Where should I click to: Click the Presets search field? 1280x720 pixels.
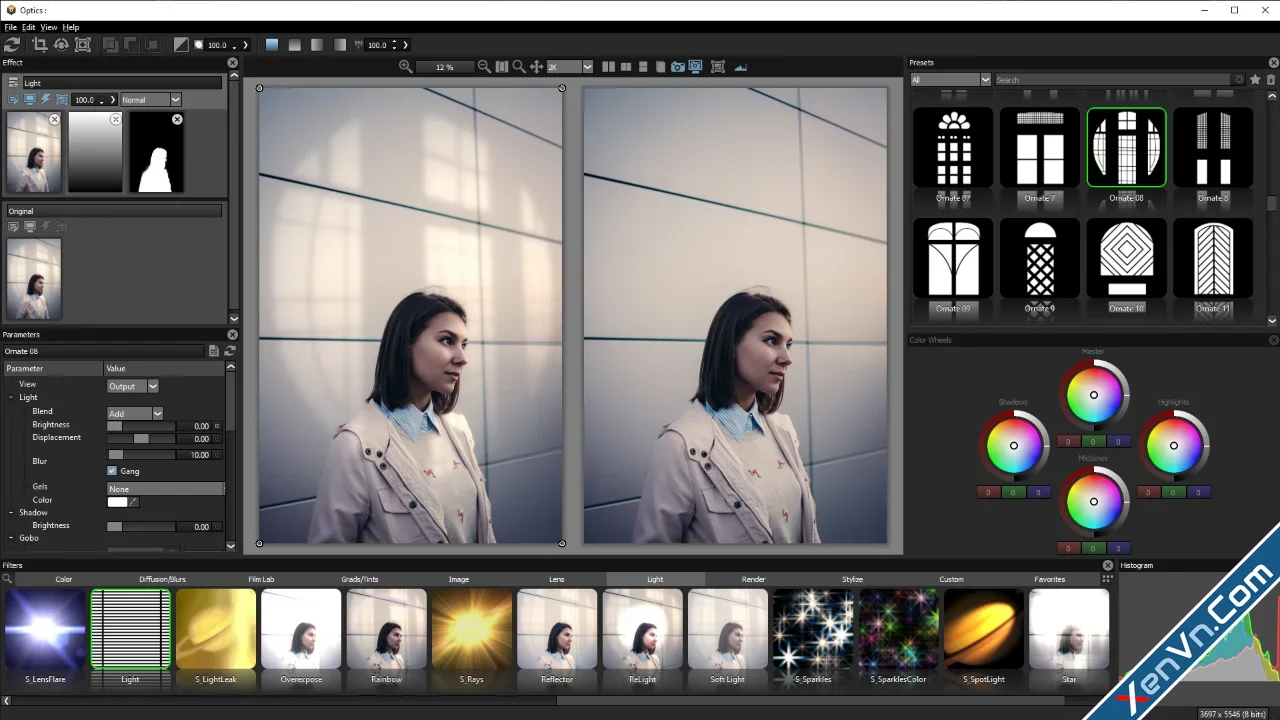coord(1113,80)
